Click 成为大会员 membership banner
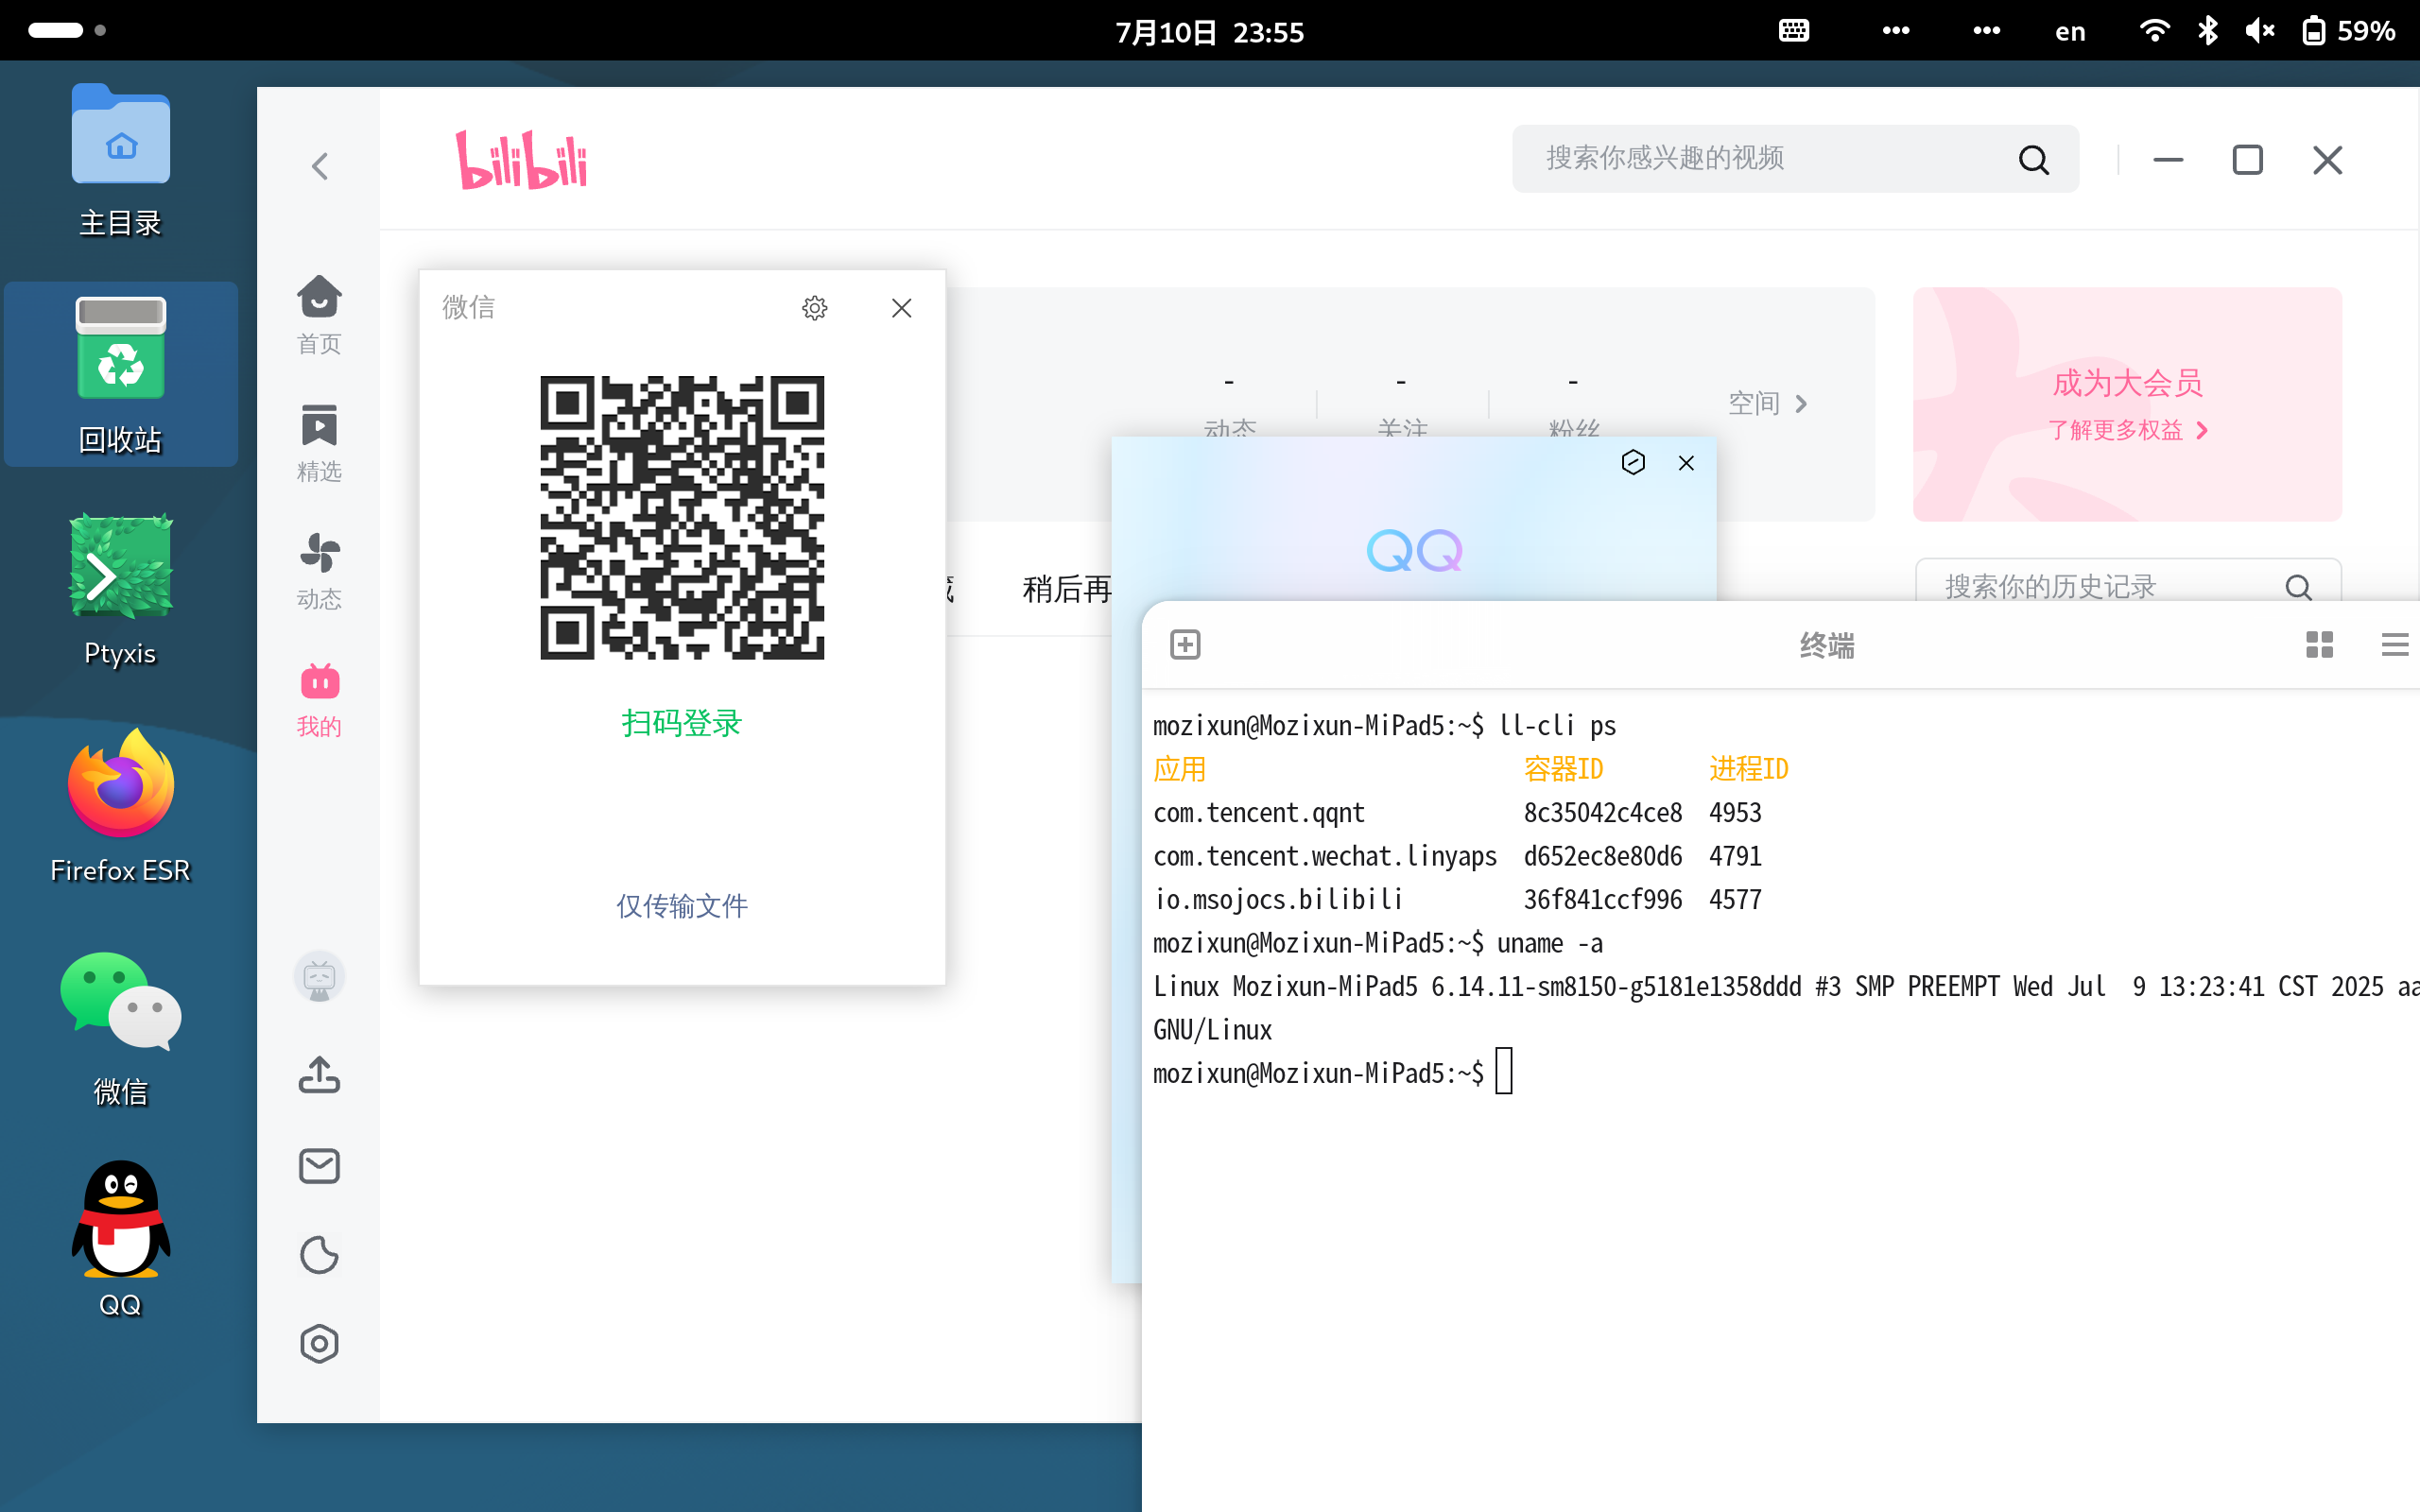Viewport: 2420px width, 1512px height. click(2127, 404)
